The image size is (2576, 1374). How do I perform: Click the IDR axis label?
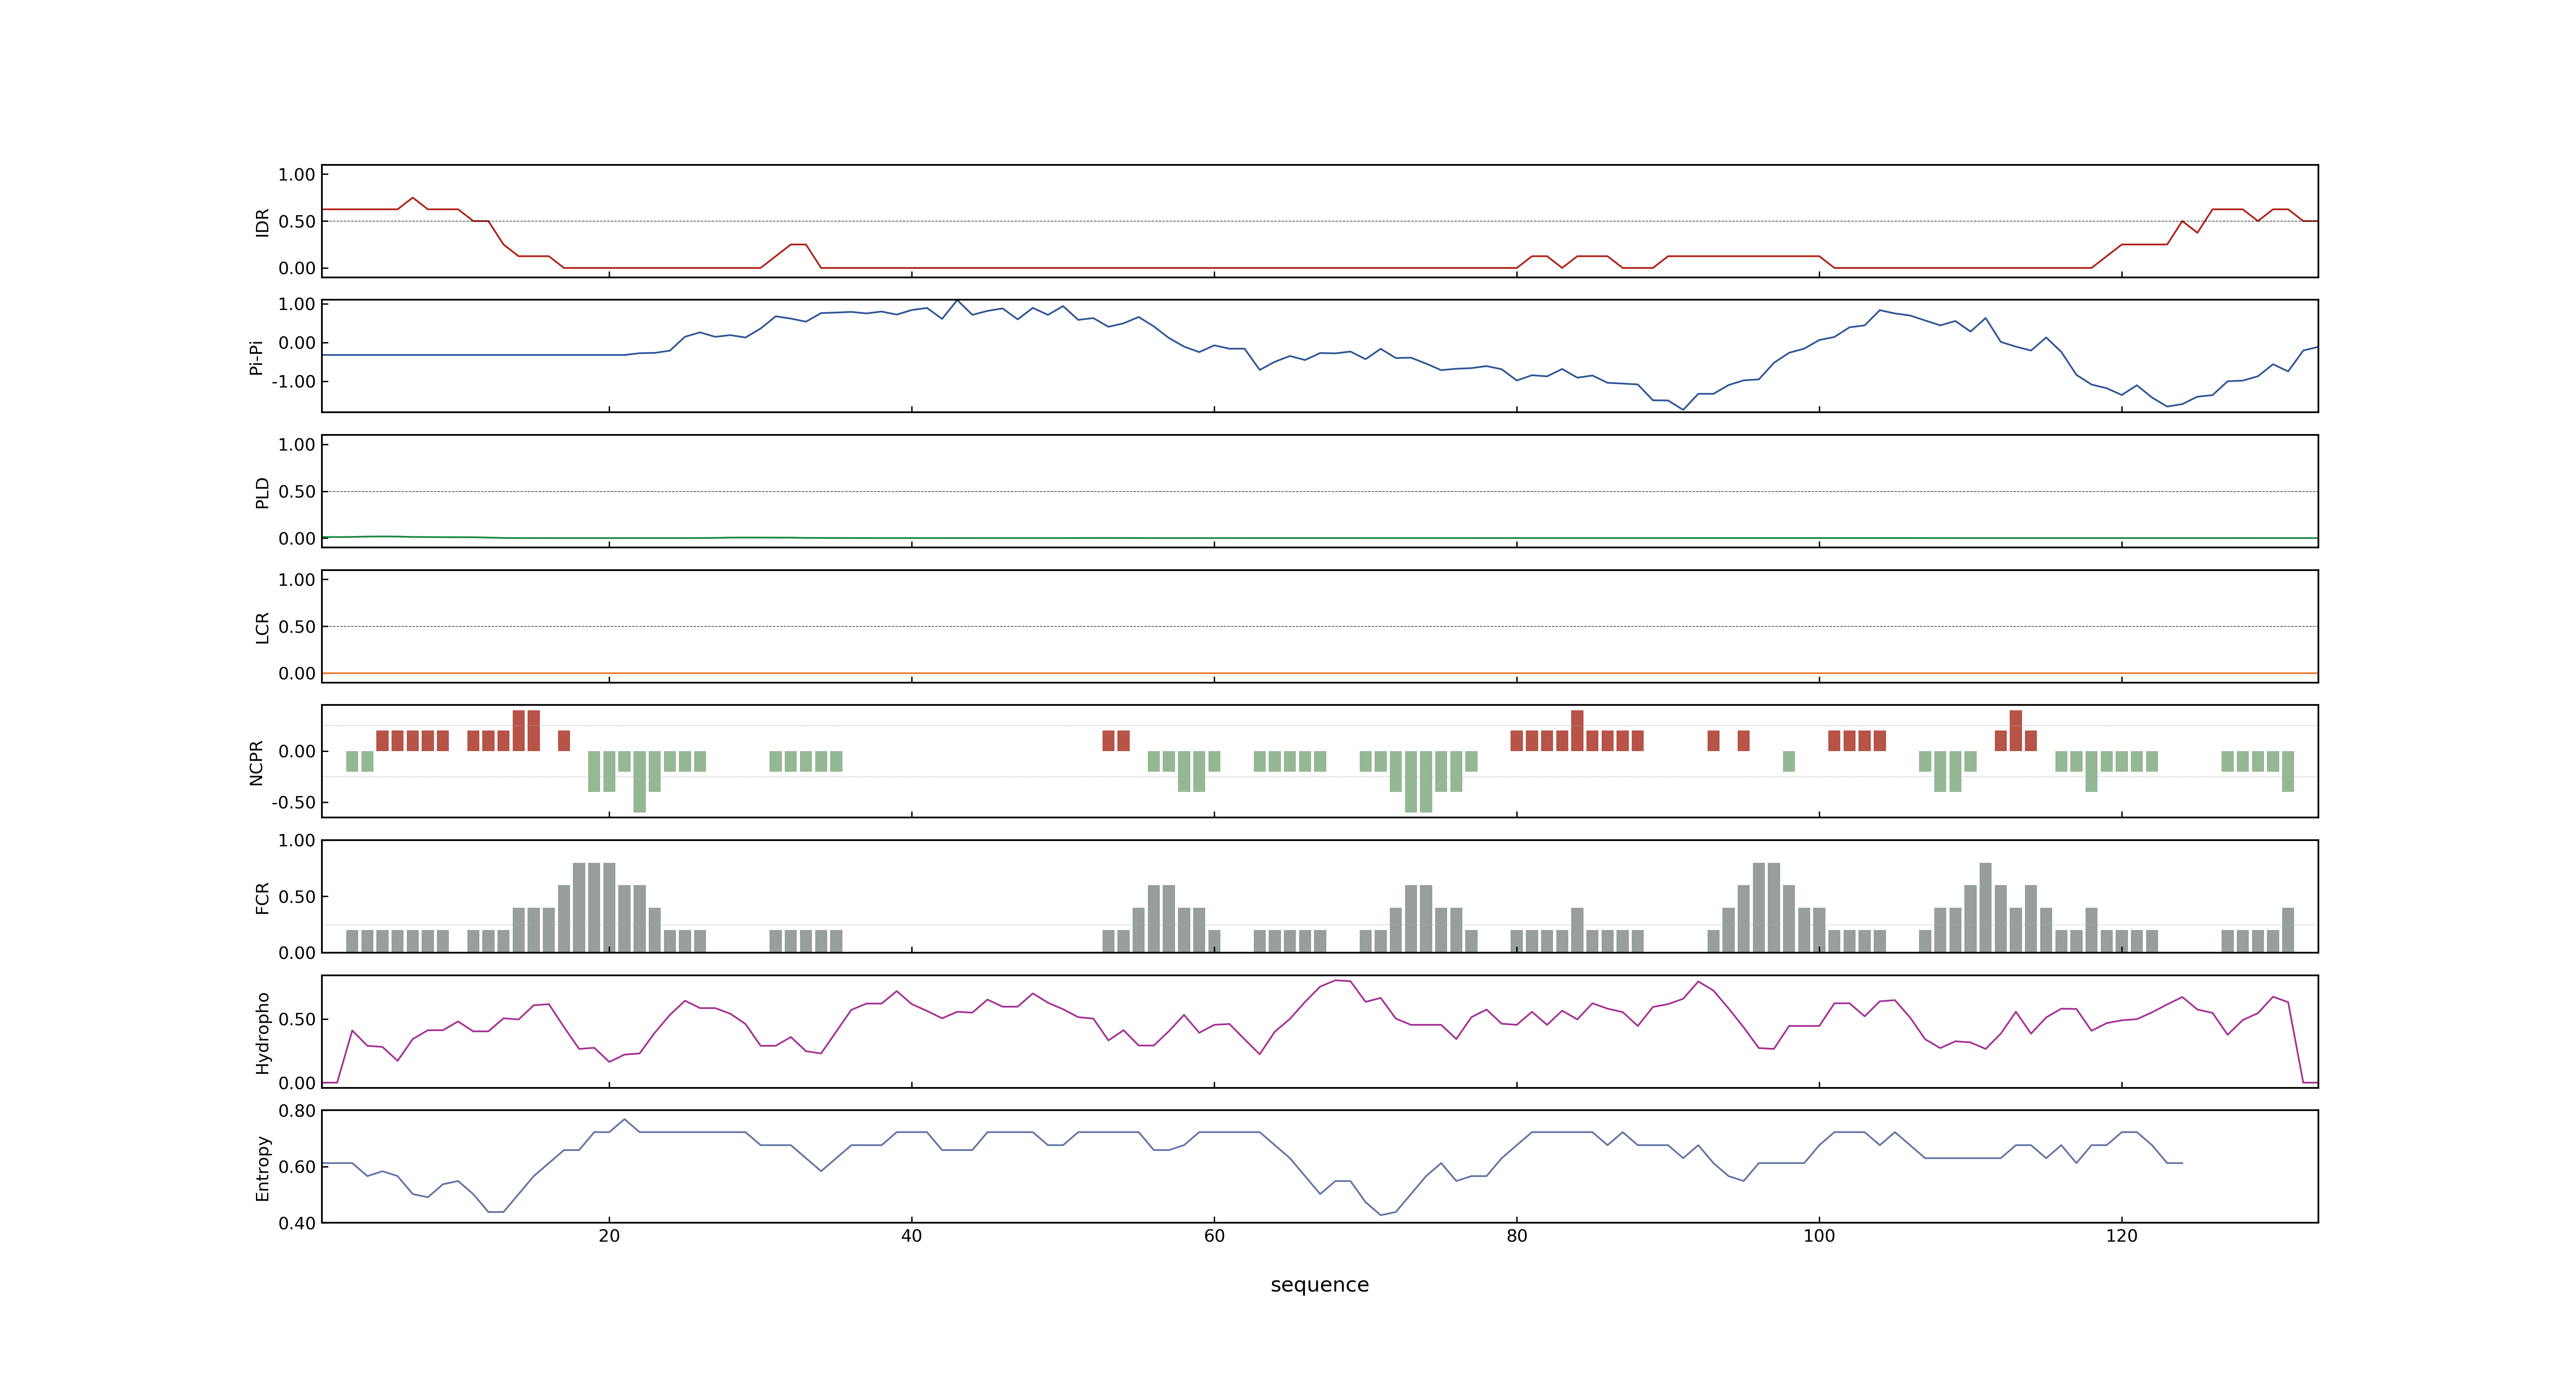click(262, 222)
